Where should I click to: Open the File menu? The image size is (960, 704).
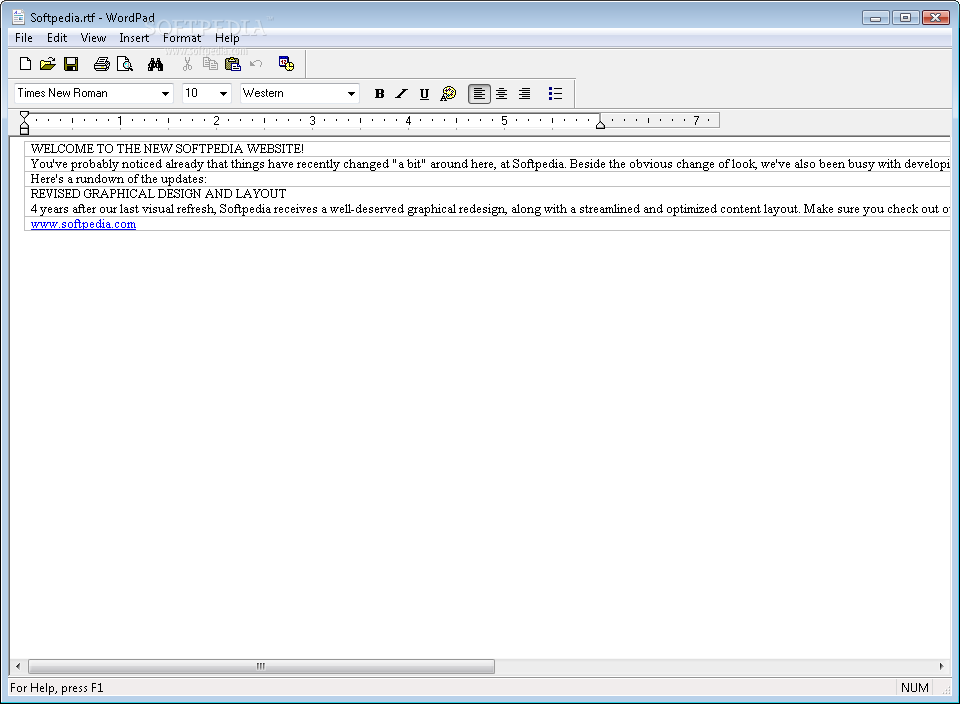click(x=24, y=38)
